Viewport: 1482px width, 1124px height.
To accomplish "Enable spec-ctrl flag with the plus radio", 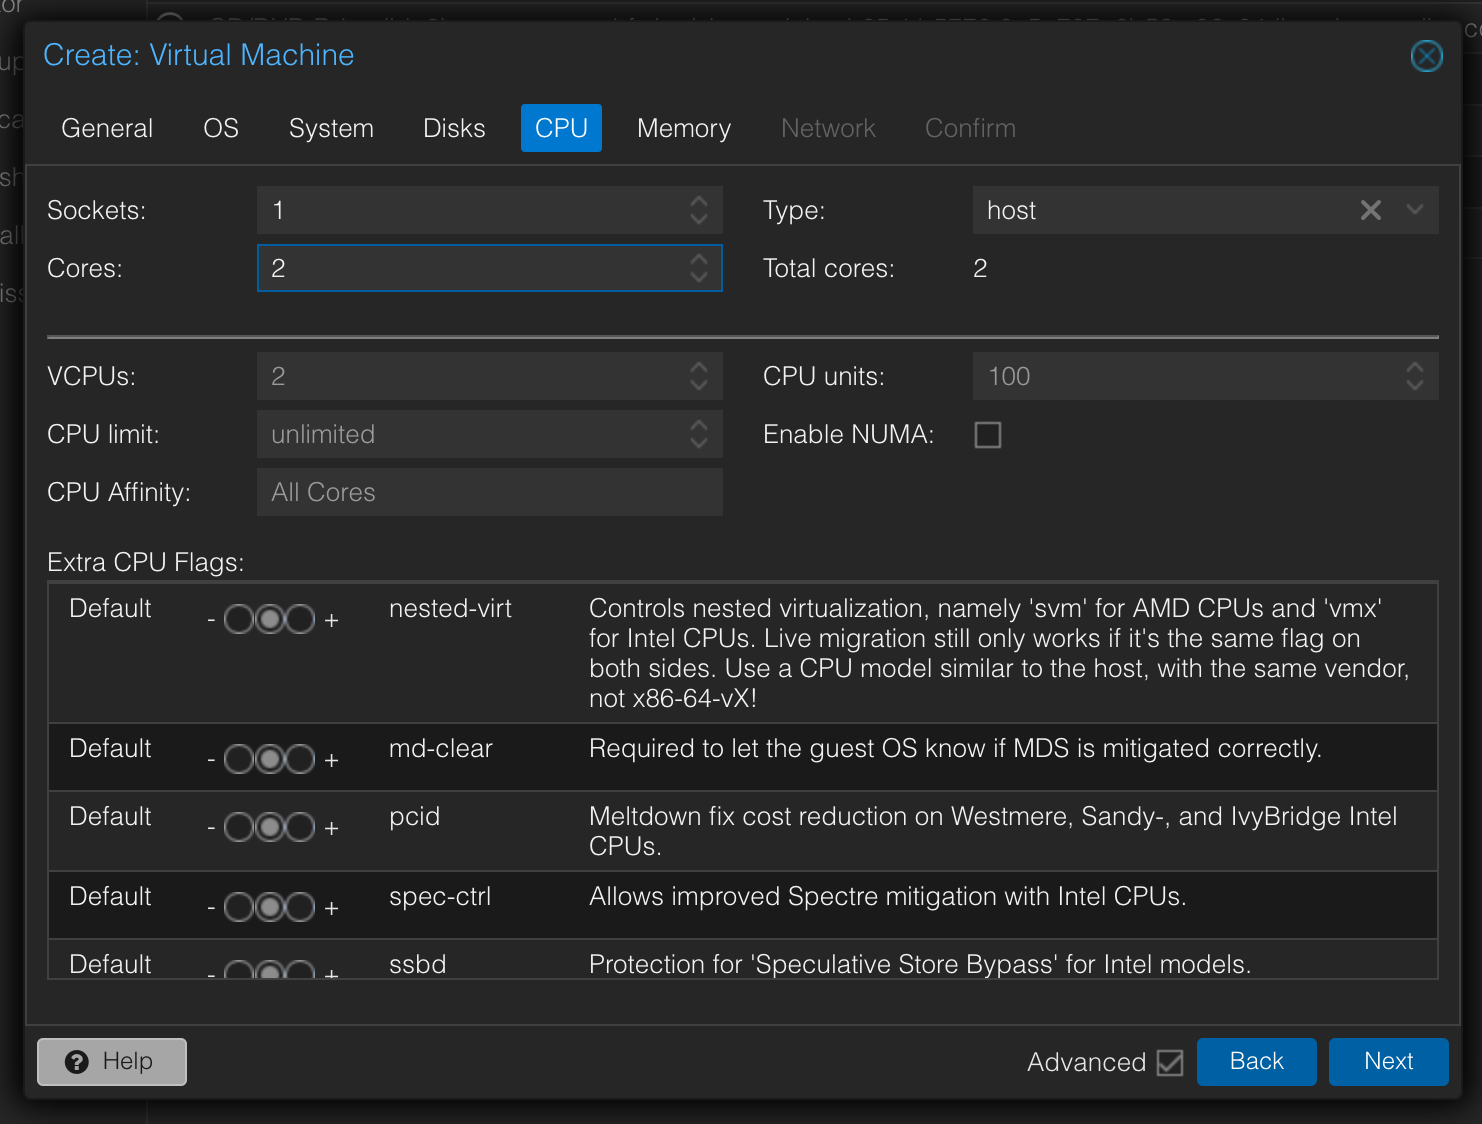I will [x=300, y=908].
